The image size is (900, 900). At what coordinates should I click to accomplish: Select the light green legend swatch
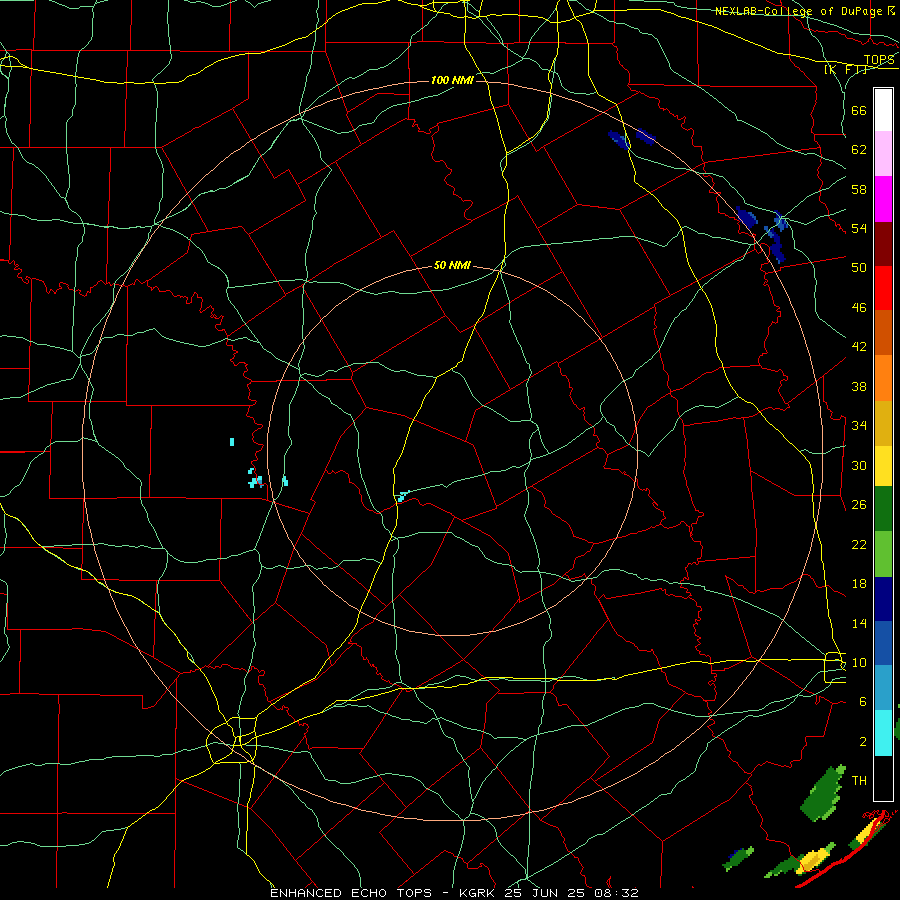(x=883, y=554)
